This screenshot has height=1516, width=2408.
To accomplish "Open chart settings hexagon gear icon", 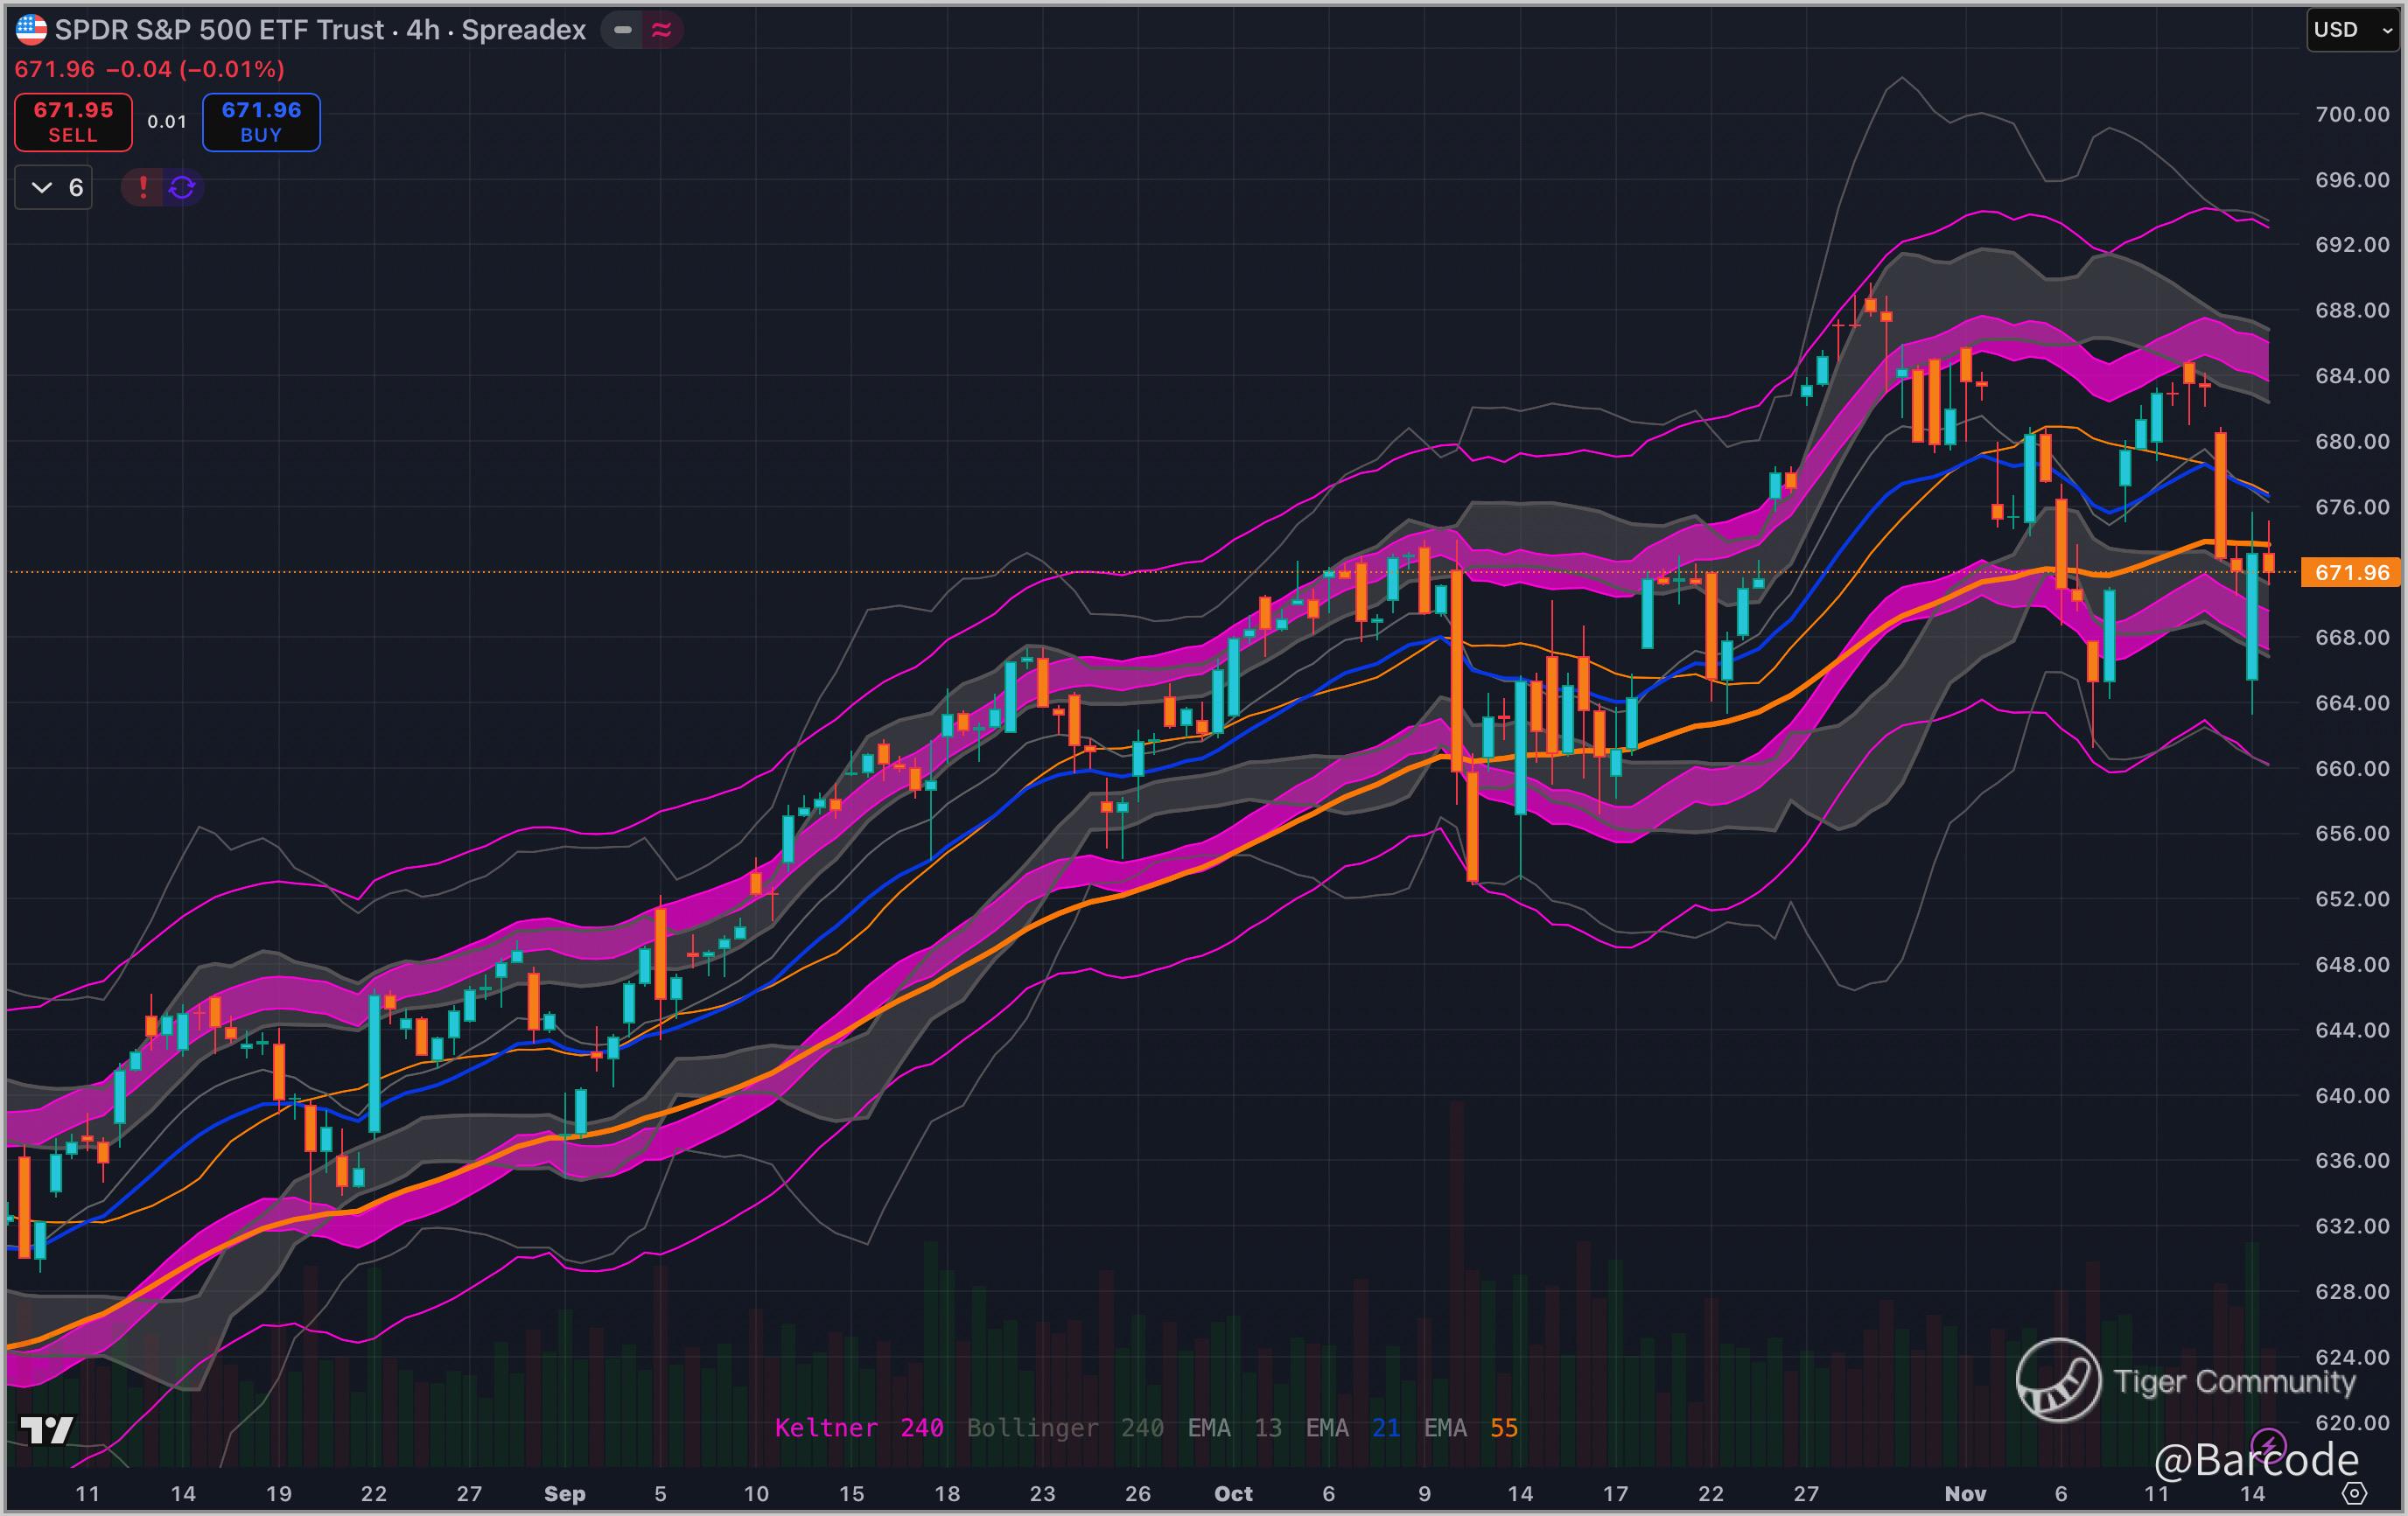I will 2354,1493.
